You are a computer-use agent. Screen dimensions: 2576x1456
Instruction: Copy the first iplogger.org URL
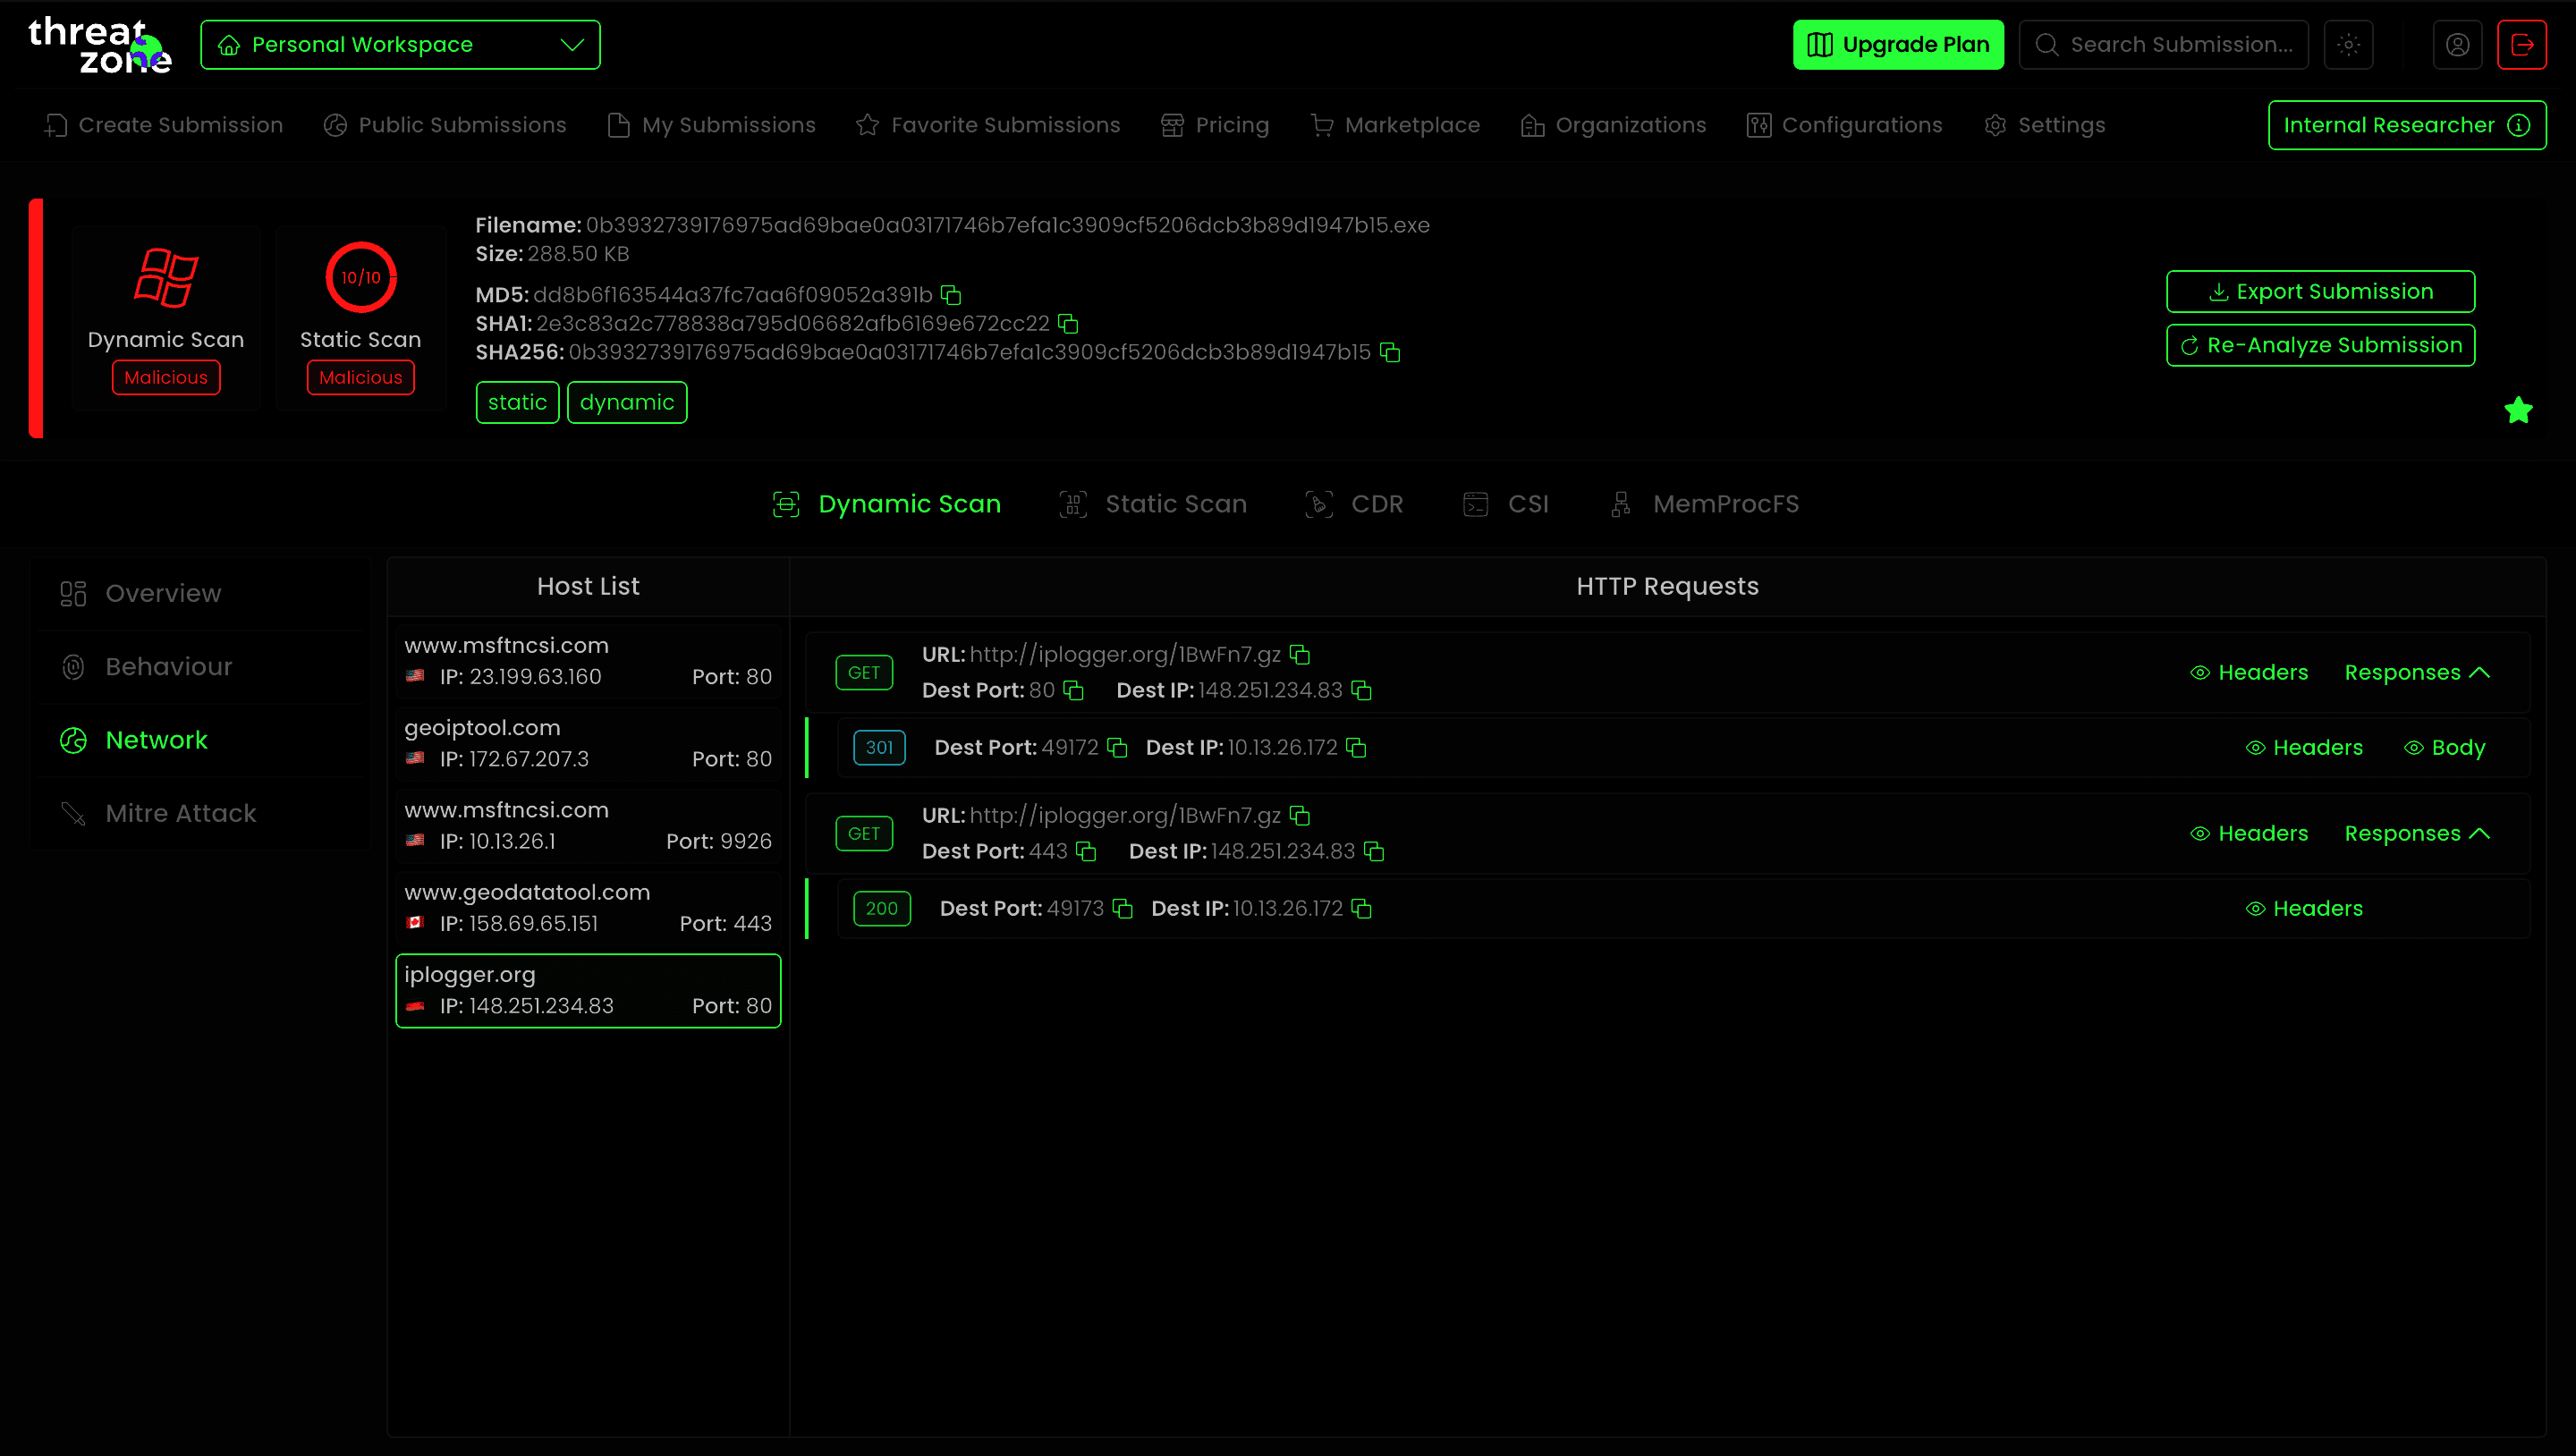tap(1299, 655)
